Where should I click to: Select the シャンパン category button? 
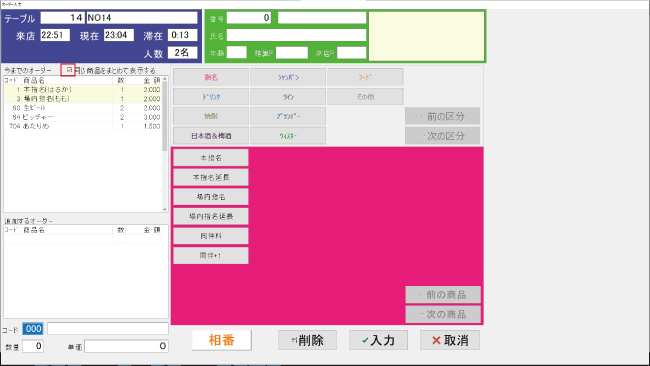[288, 77]
